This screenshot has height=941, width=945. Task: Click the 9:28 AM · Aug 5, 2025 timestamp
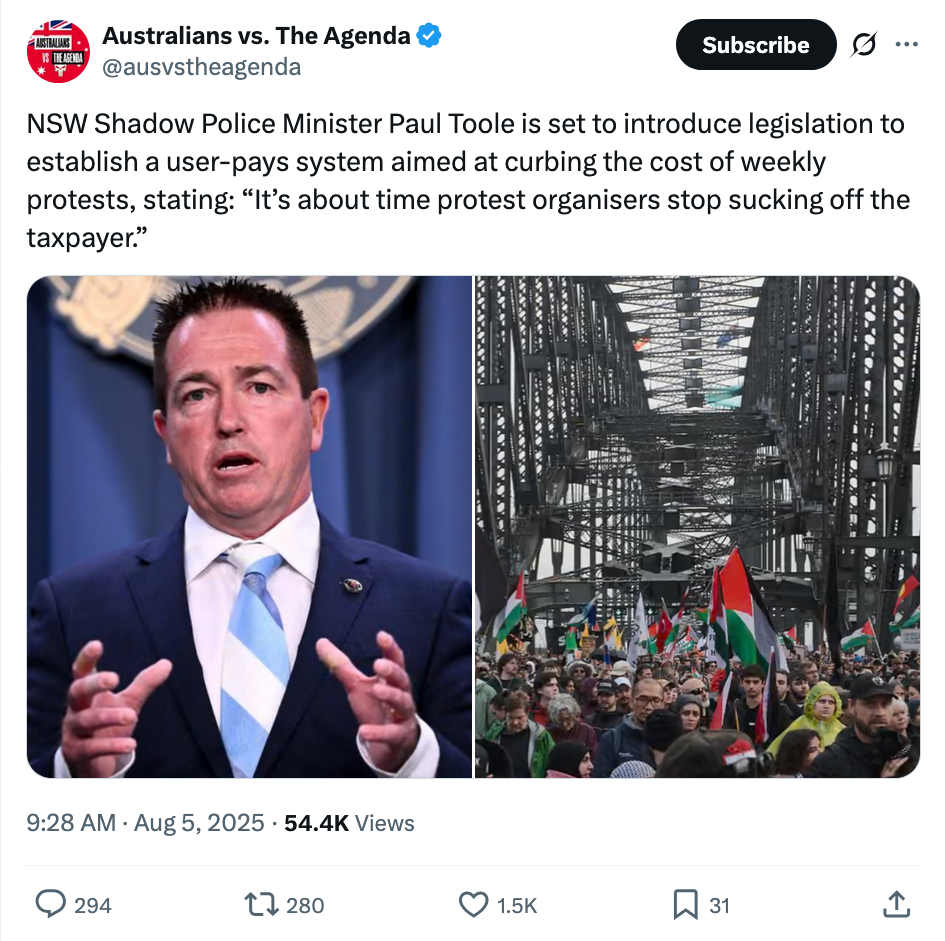pyautogui.click(x=145, y=823)
